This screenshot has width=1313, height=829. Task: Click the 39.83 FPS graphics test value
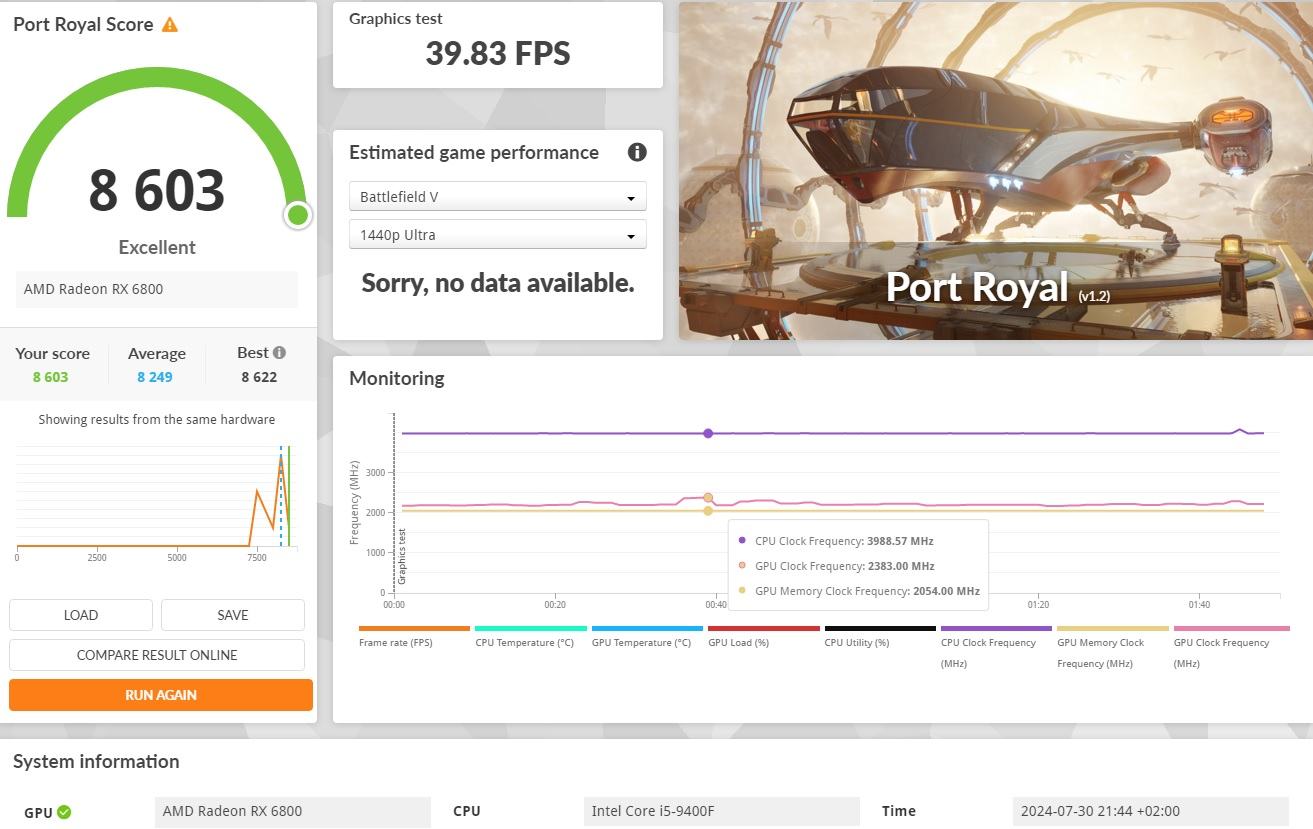pyautogui.click(x=498, y=53)
